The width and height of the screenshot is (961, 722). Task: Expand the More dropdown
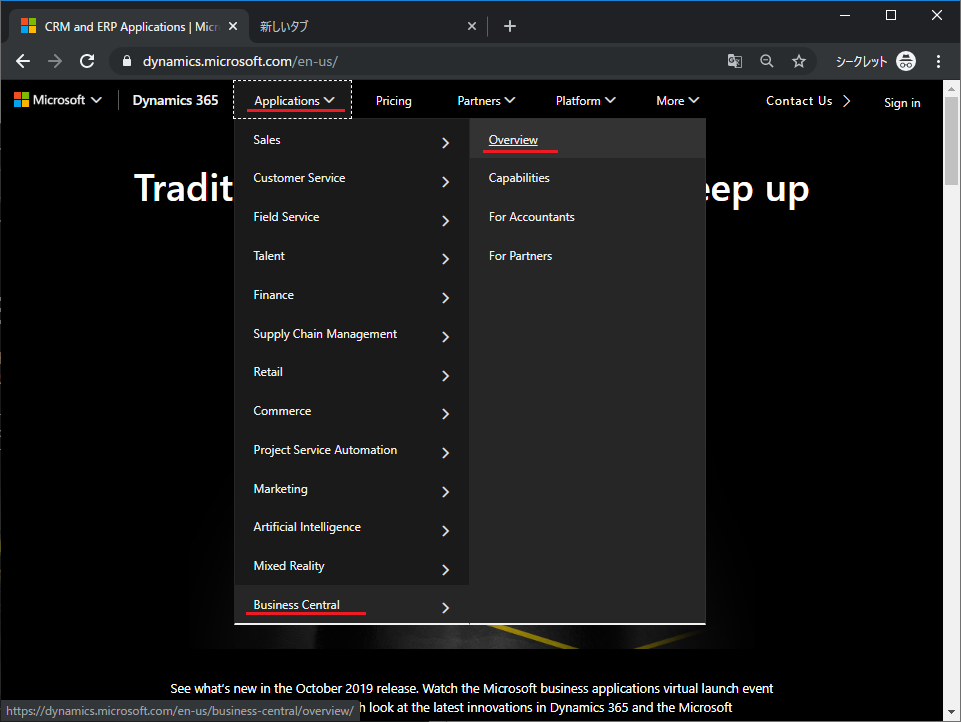[x=677, y=101]
